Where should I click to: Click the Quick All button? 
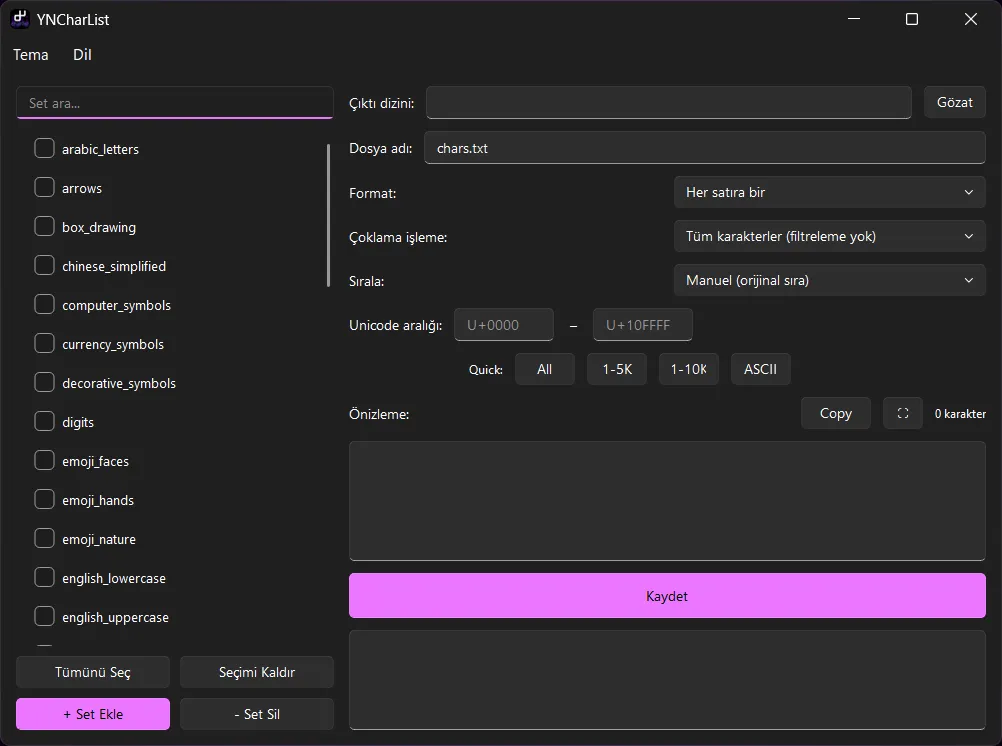pyautogui.click(x=544, y=369)
